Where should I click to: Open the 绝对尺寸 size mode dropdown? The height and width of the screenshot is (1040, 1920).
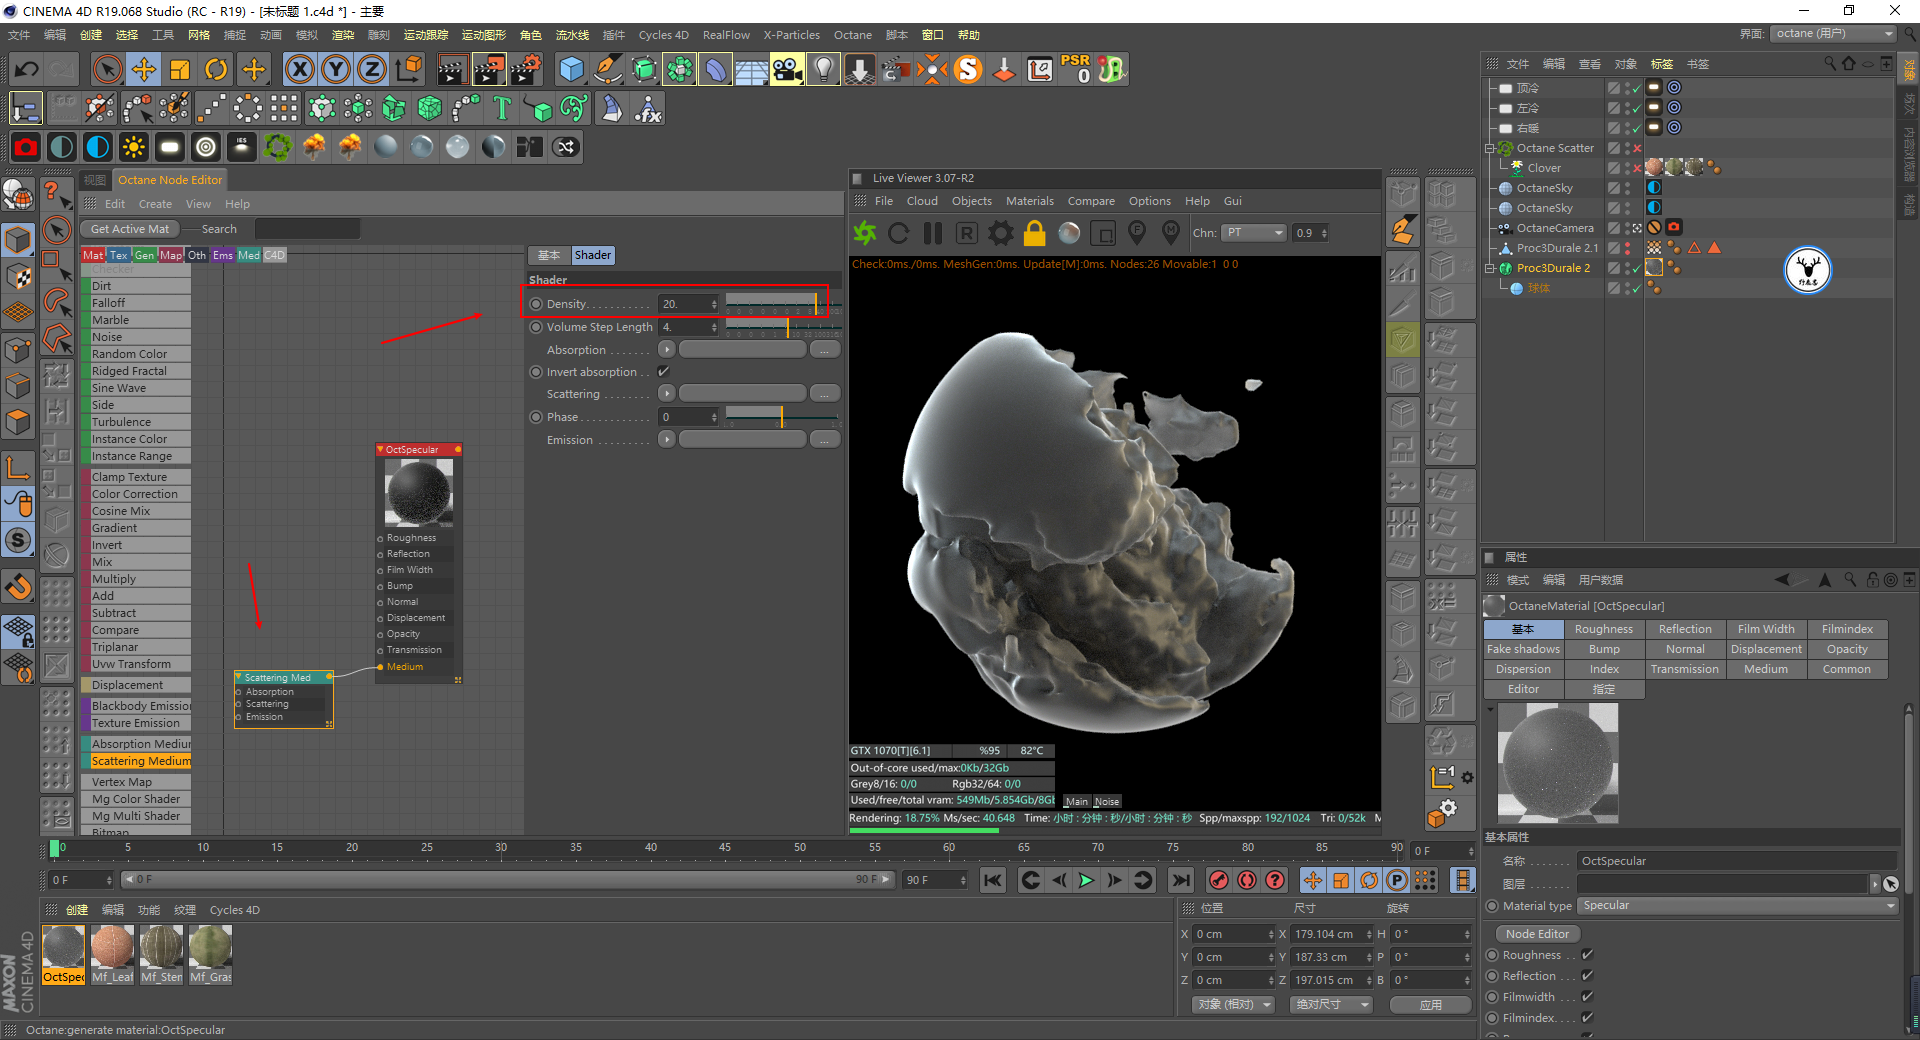tap(1330, 1004)
